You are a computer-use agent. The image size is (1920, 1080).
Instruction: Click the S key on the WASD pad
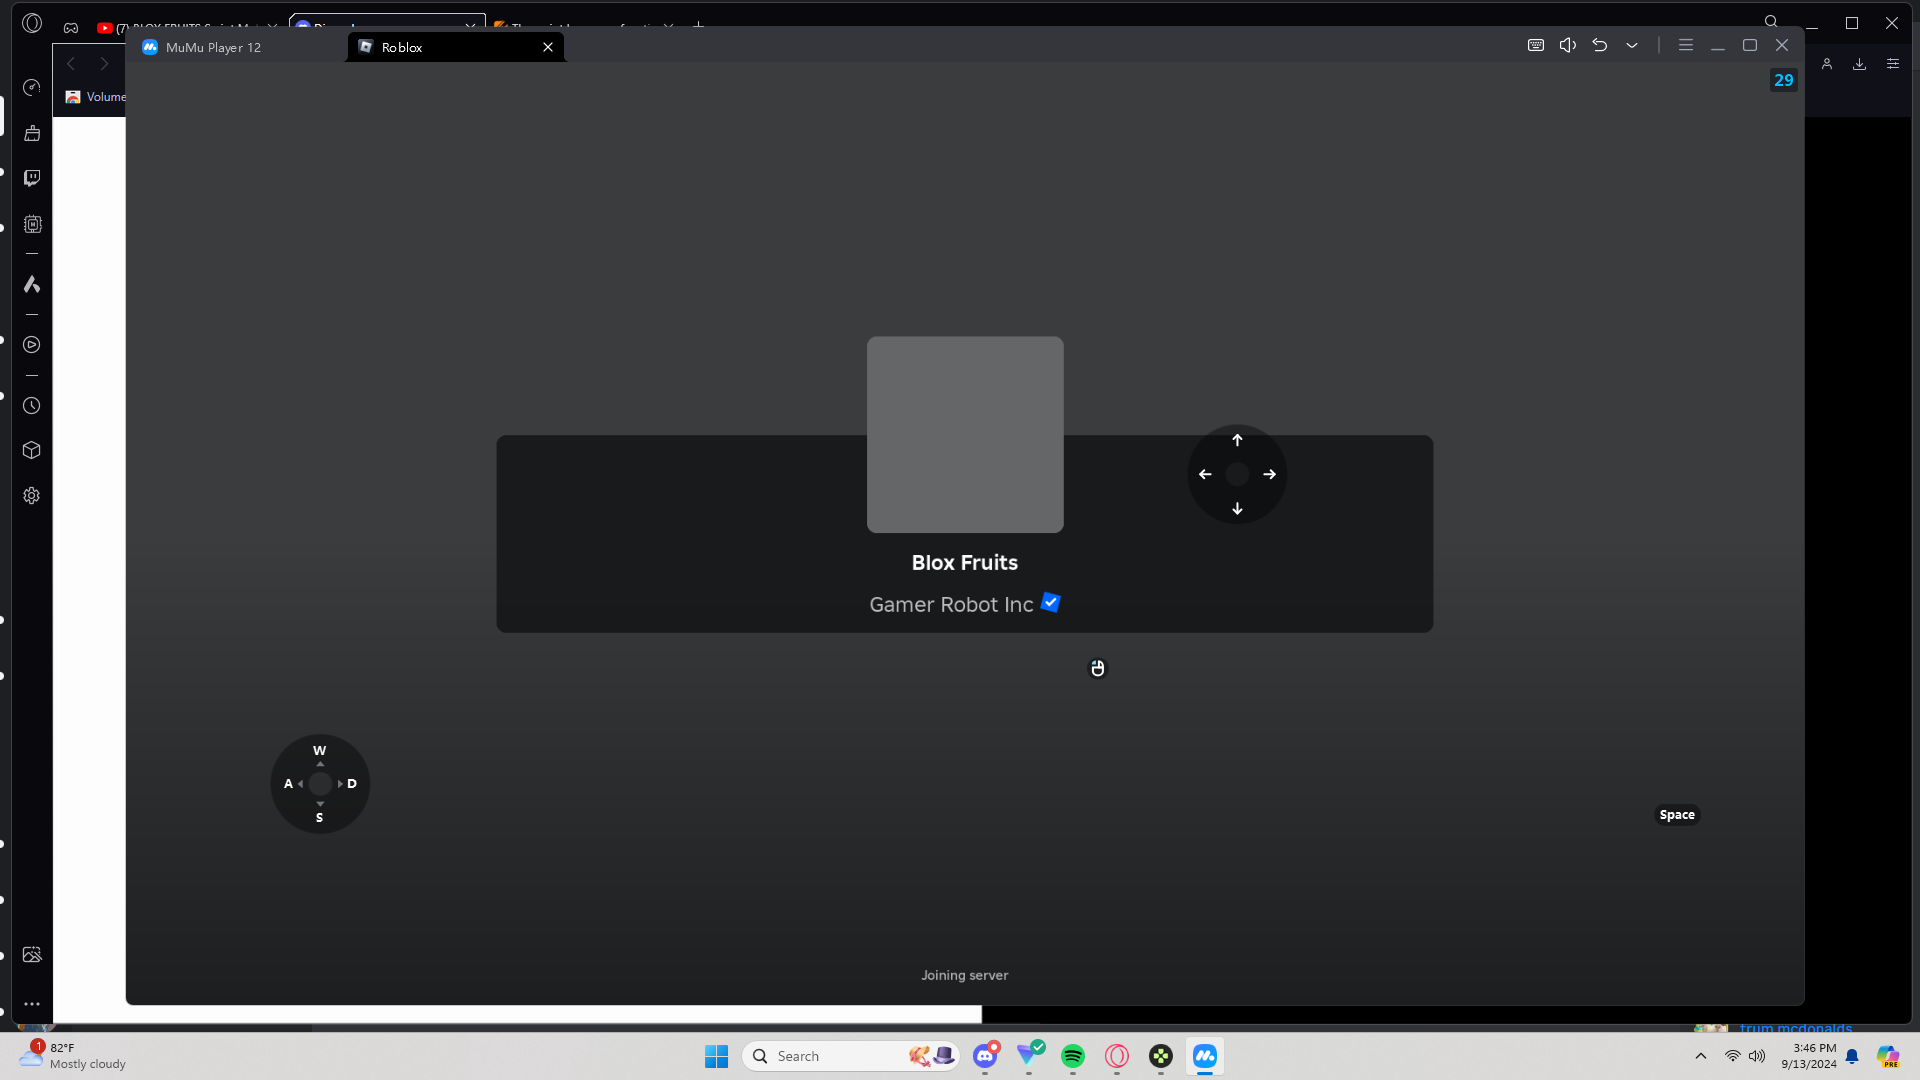click(320, 818)
